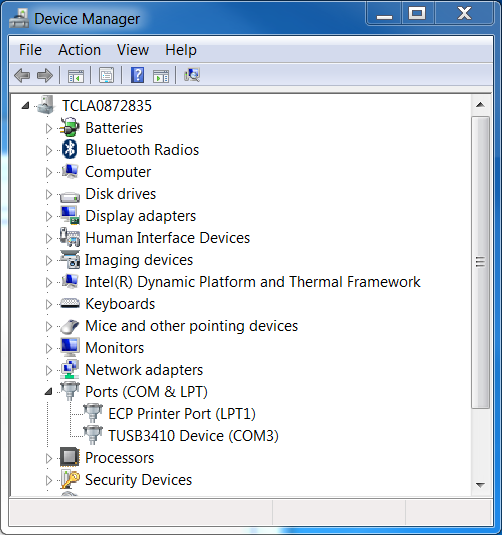Expand the Display adapters node
This screenshot has width=502, height=535.
pos(49,216)
